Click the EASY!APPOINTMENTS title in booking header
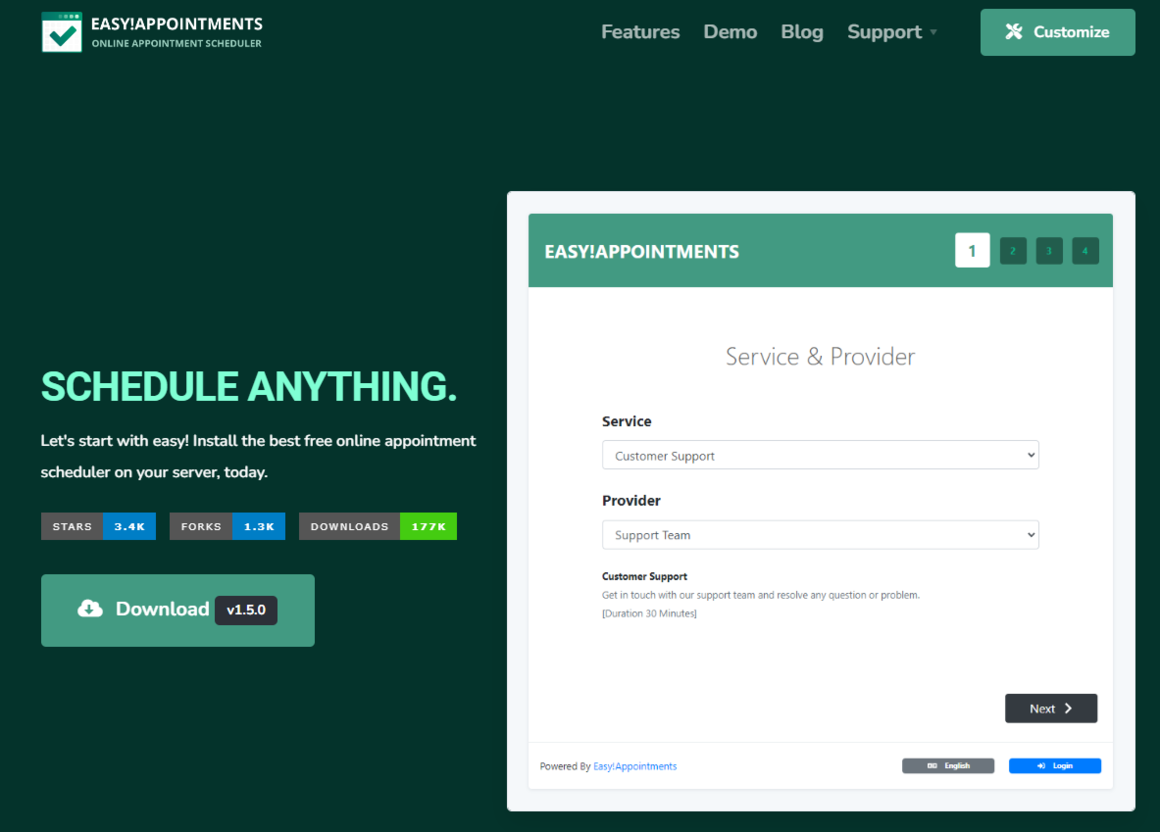 click(641, 251)
